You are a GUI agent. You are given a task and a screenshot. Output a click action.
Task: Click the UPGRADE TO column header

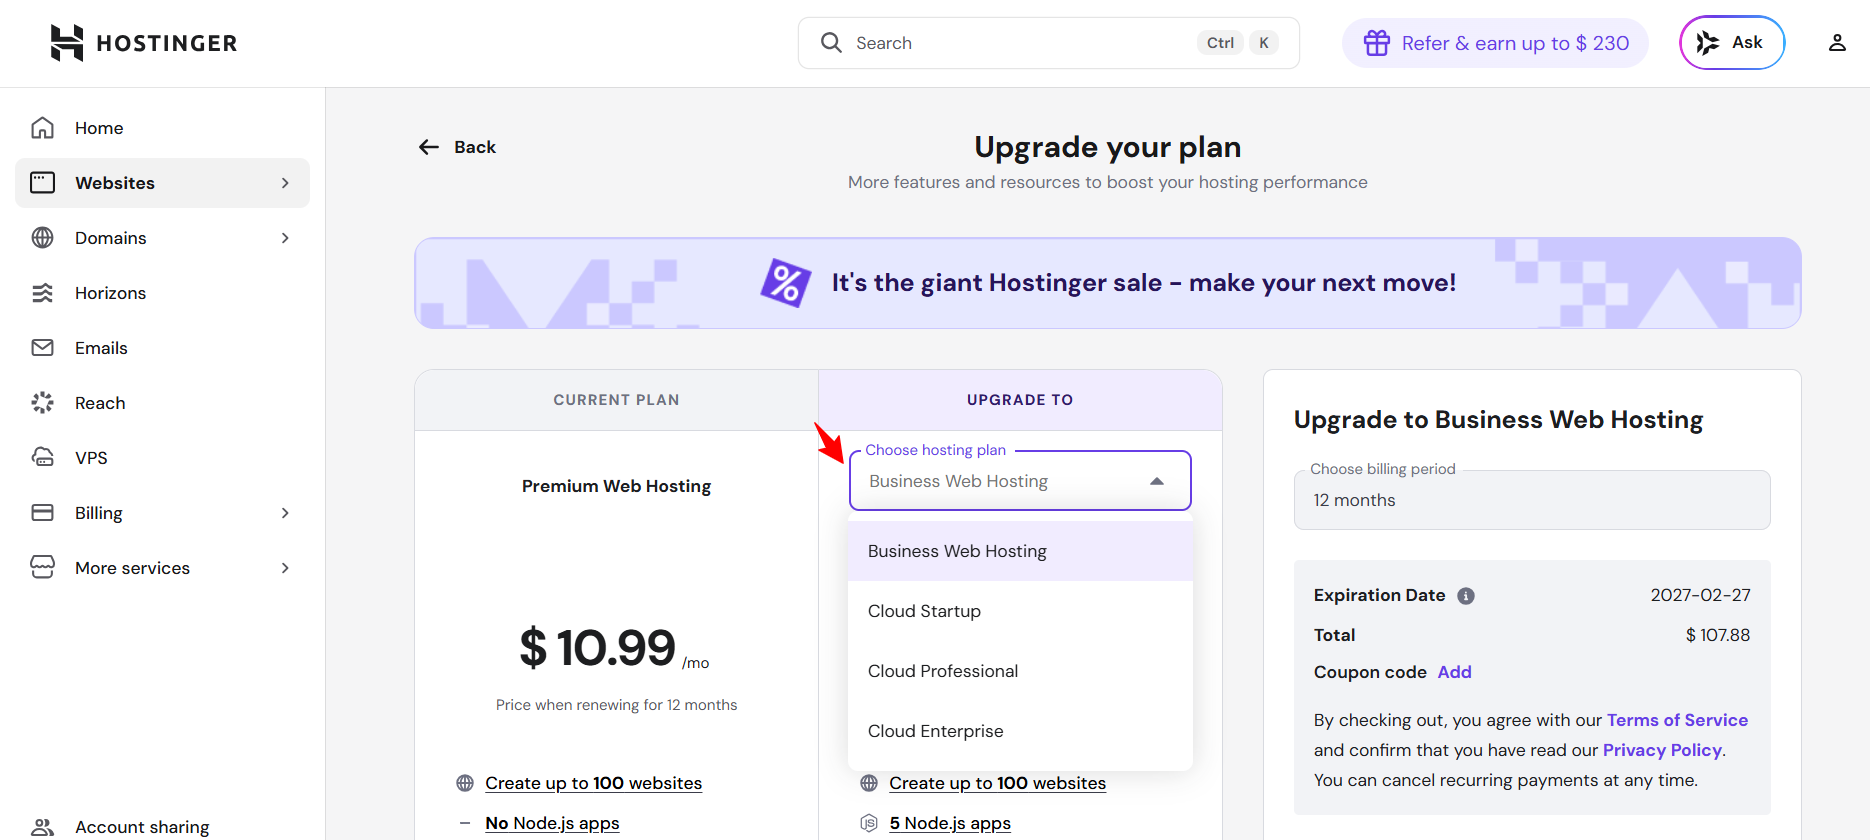(x=1020, y=400)
